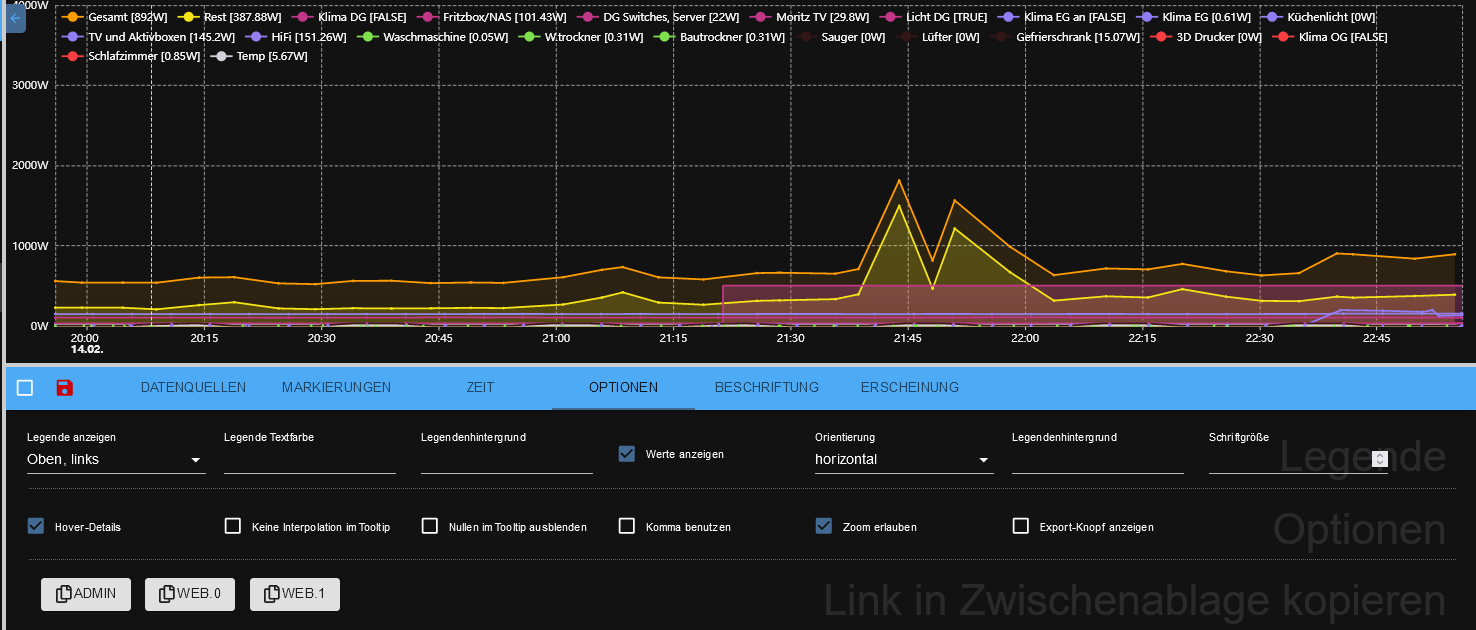This screenshot has height=630, width=1476.
Task: Click the WEB.0 button
Action: point(189,593)
